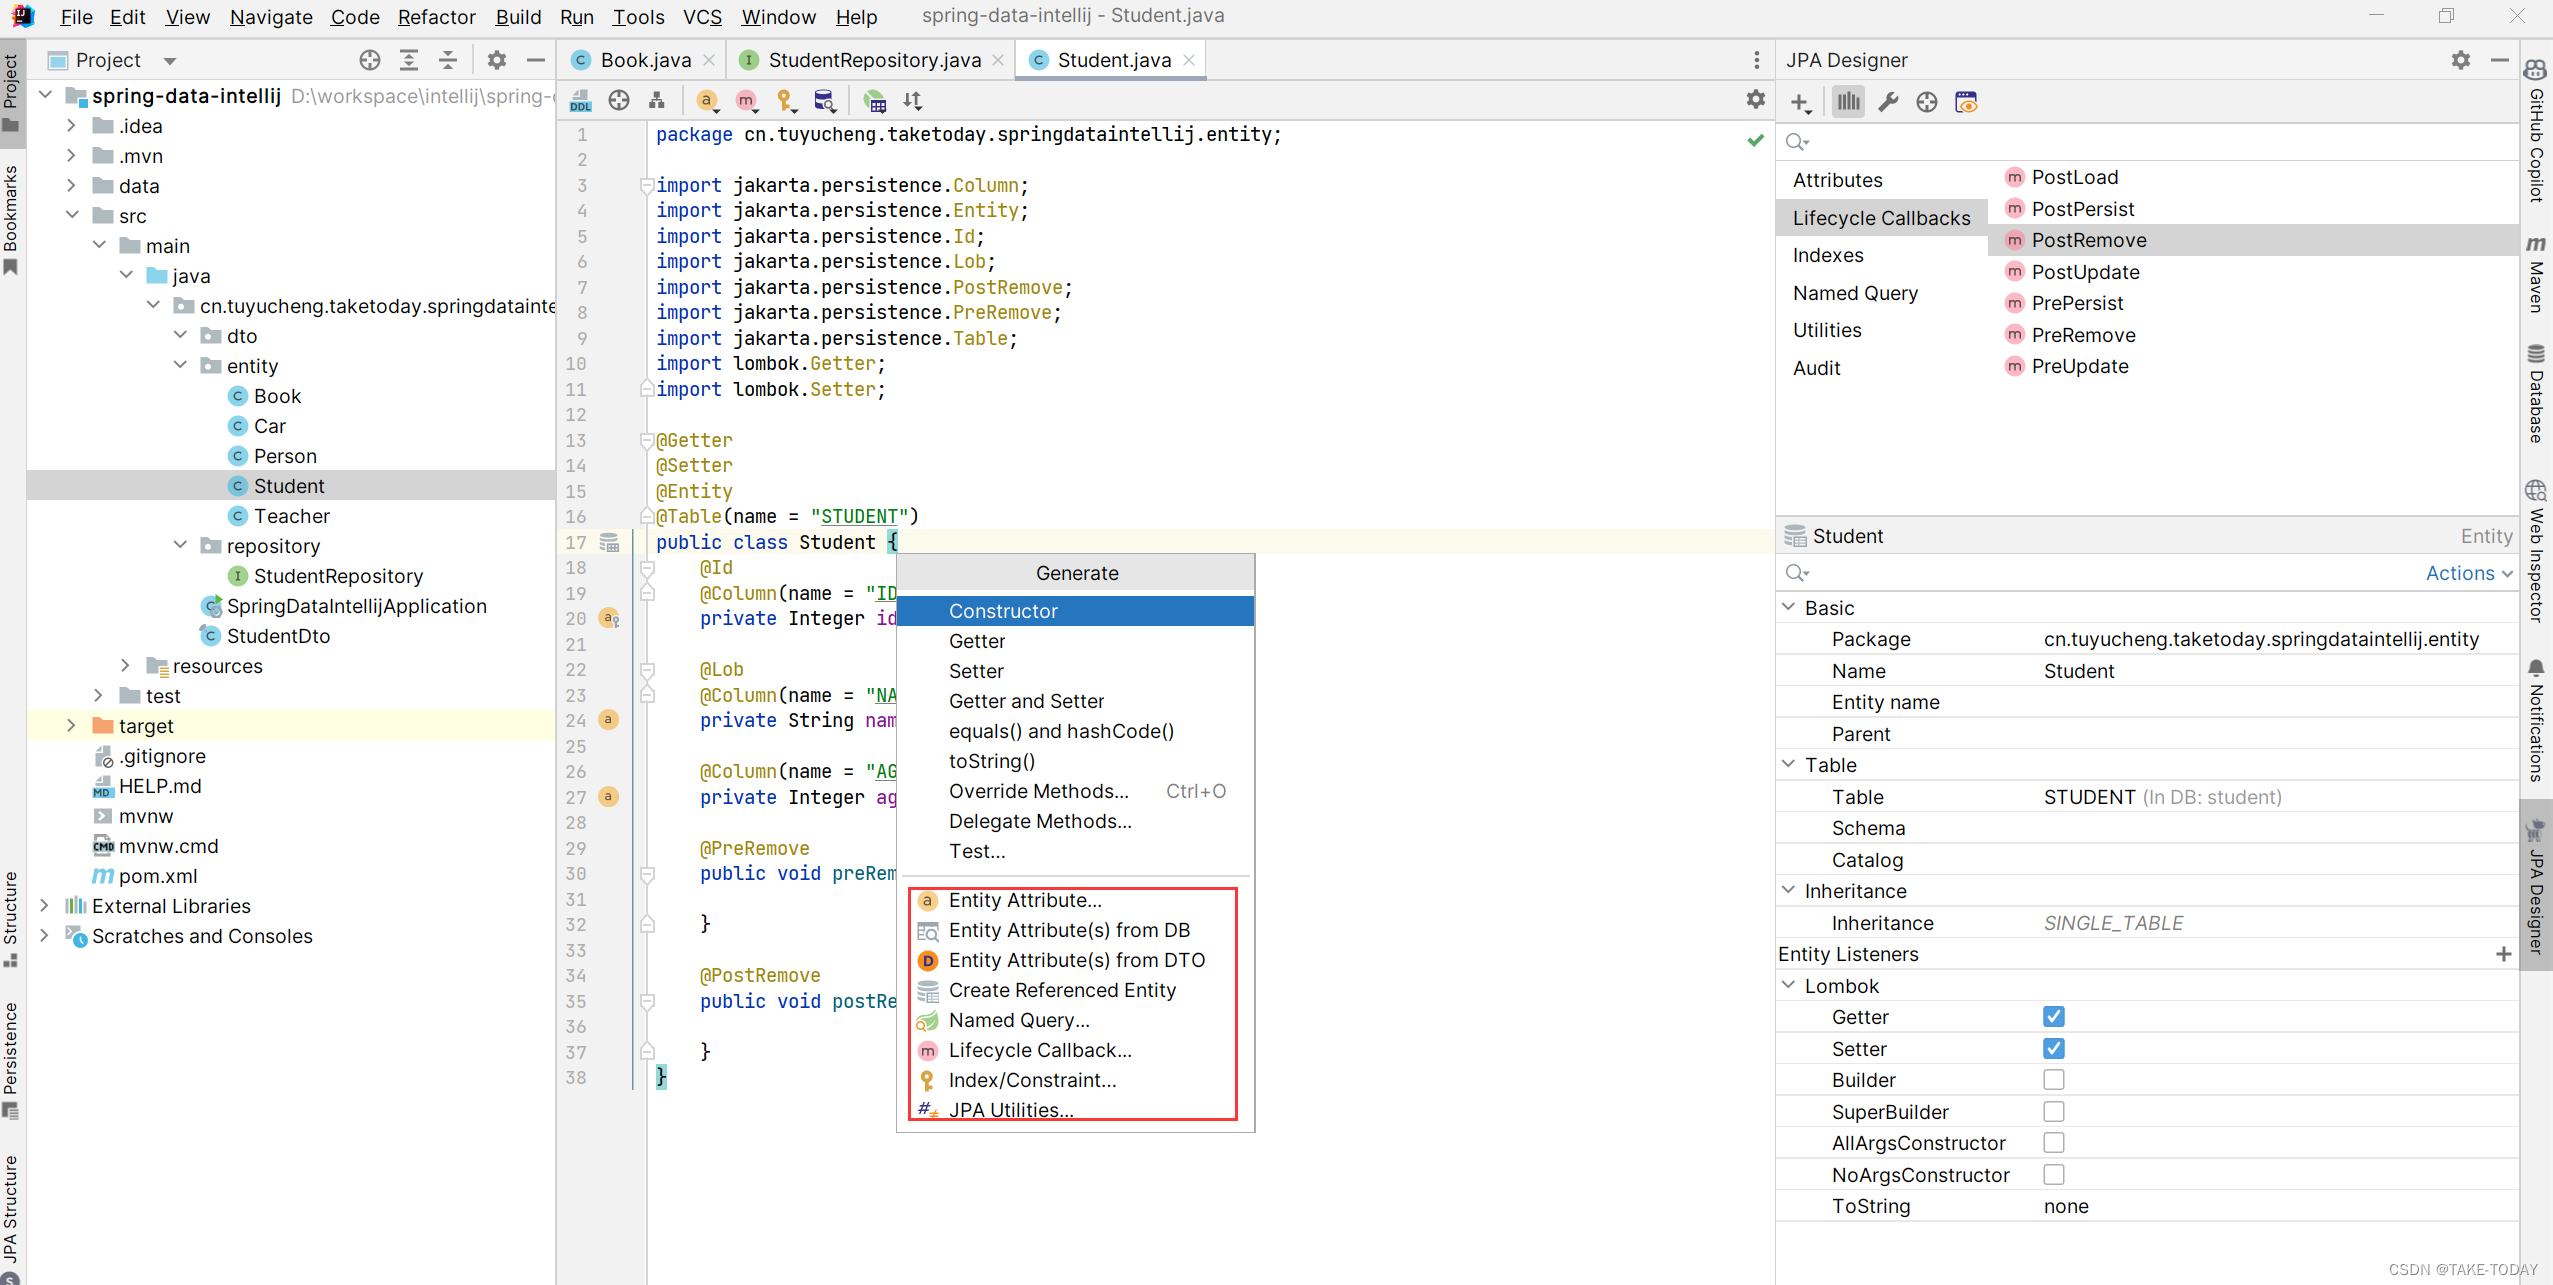Click the Index/Constraint key toolbar icon

(785, 101)
